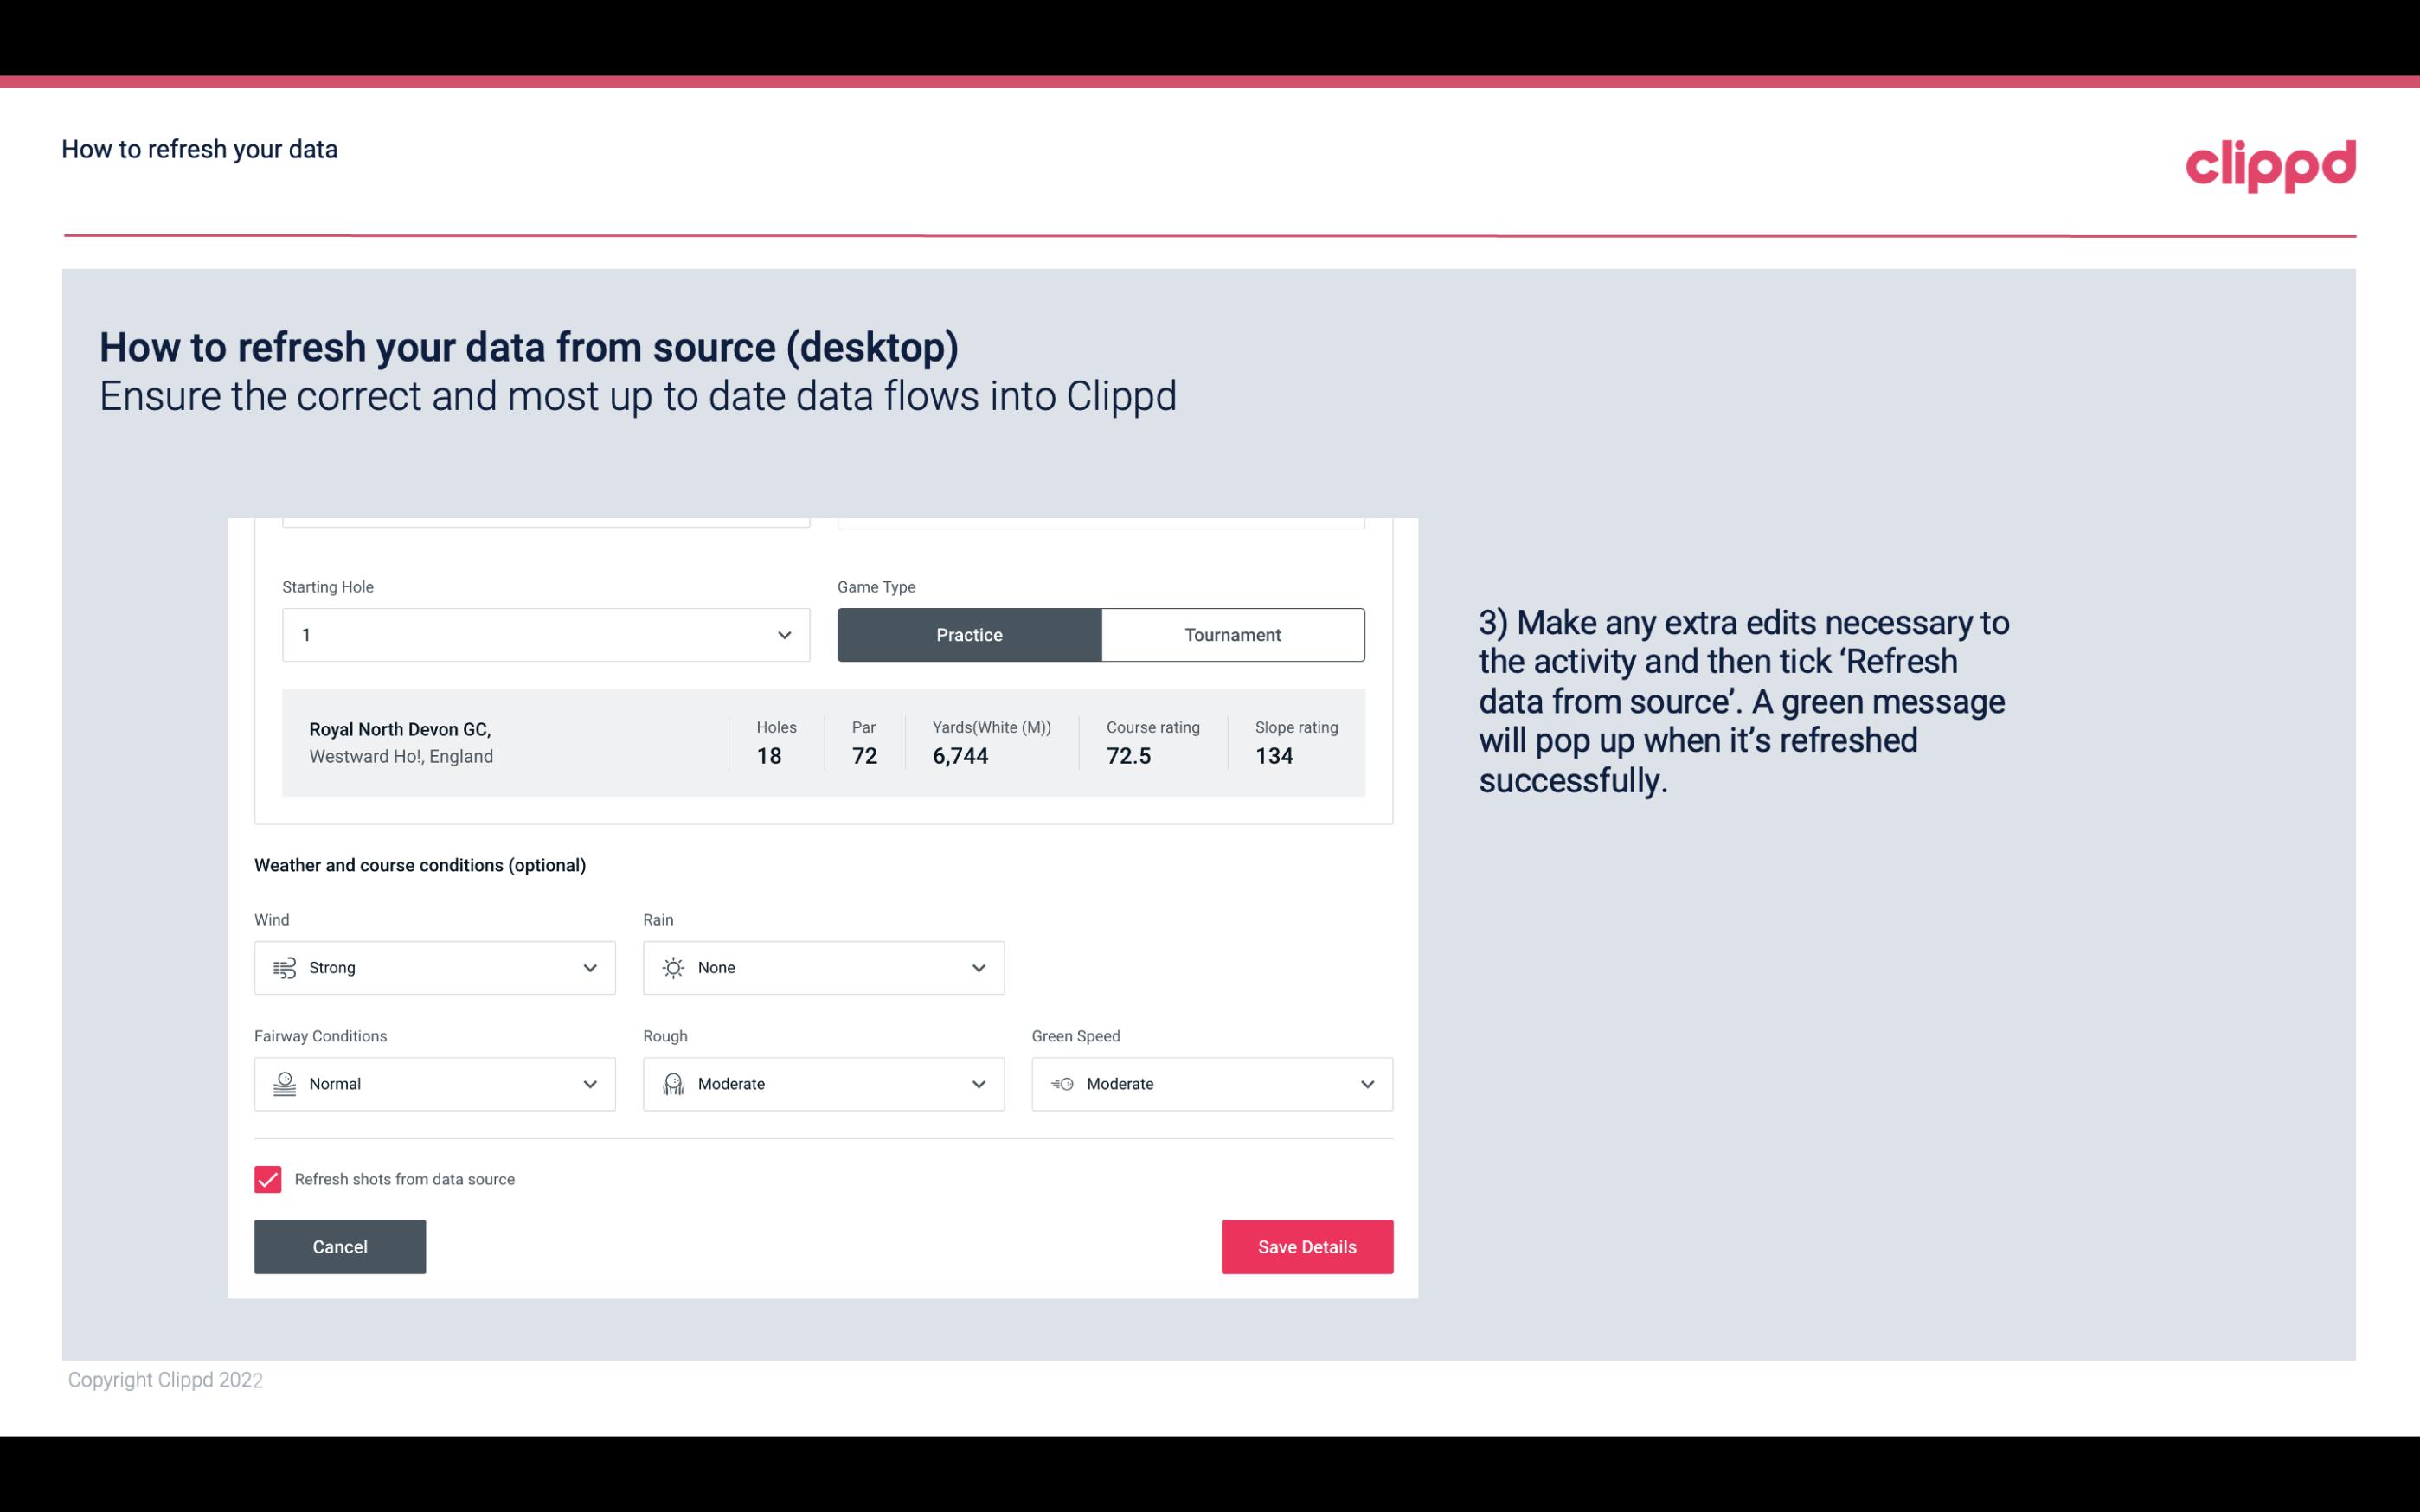Toggle Practice game type selection
The image size is (2420, 1512).
(x=969, y=634)
